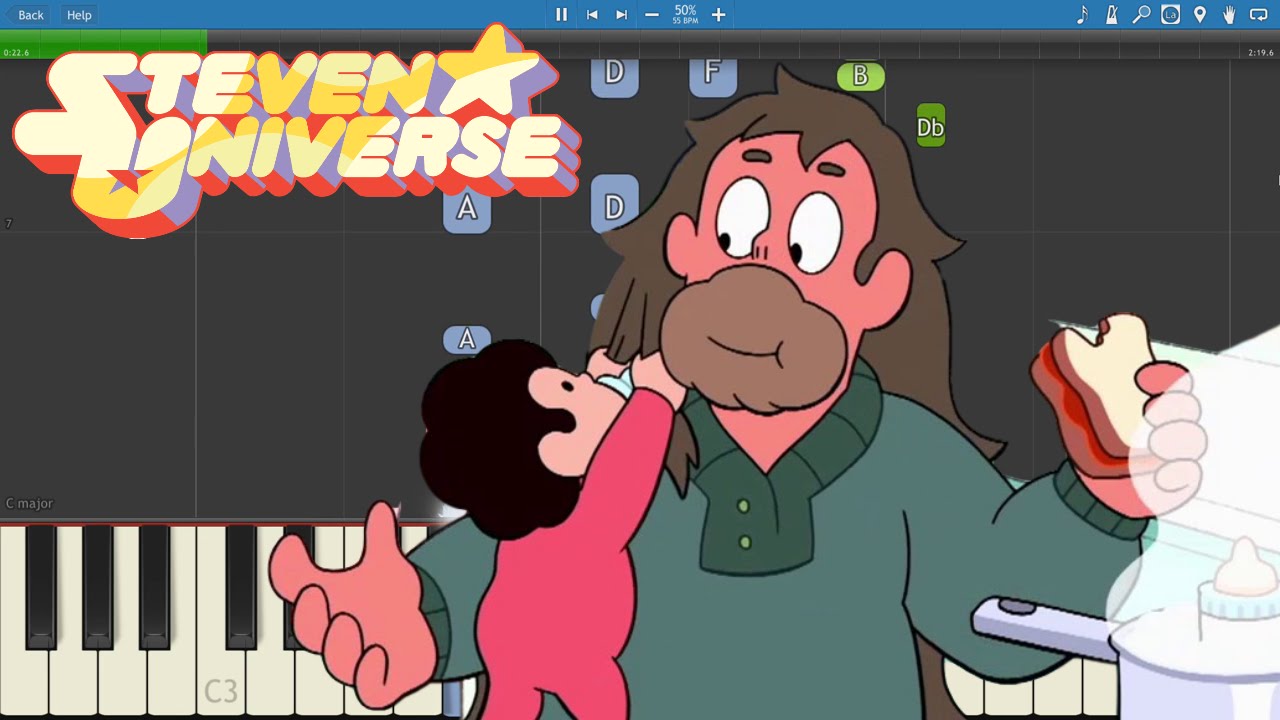The height and width of the screenshot is (720, 1280).
Task: Open the musical note settings icon
Action: click(1082, 15)
